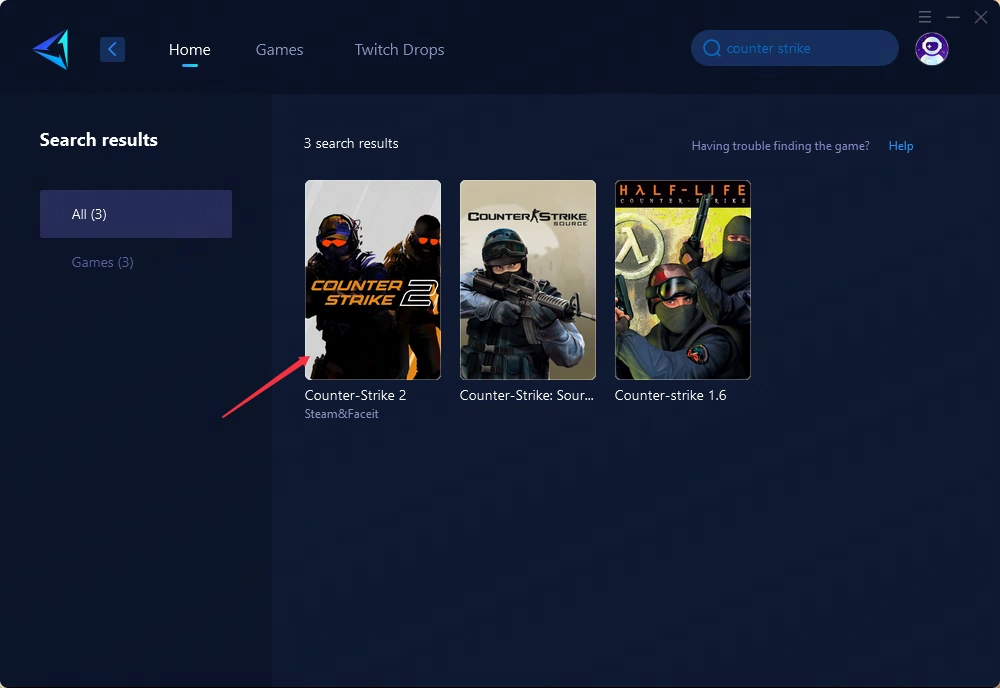Click the Counter-Strike: Sour... title text
This screenshot has width=1000, height=688.
tap(527, 395)
